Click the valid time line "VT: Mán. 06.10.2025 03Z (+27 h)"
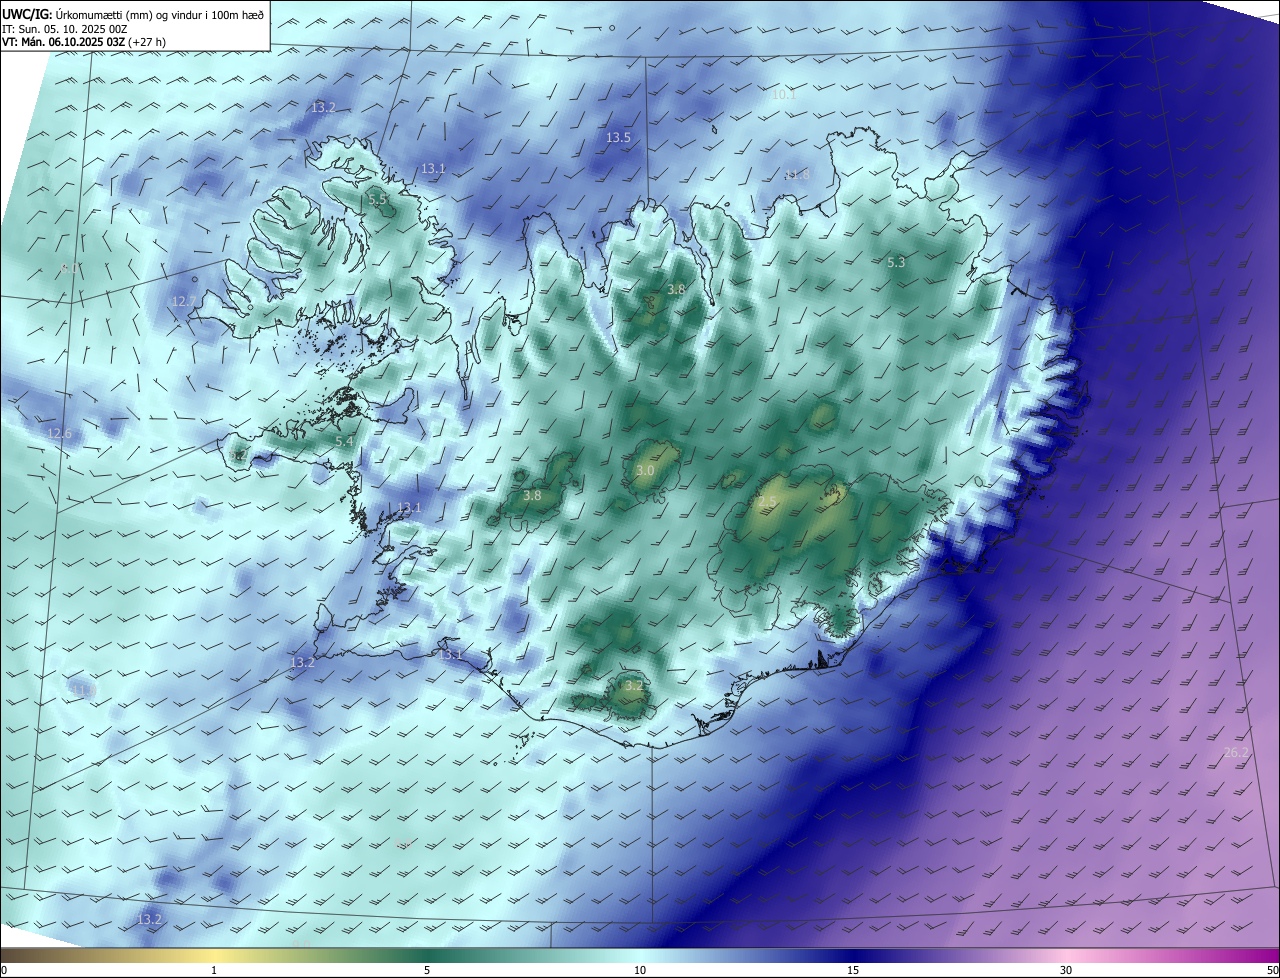This screenshot has width=1280, height=978. 82,42
